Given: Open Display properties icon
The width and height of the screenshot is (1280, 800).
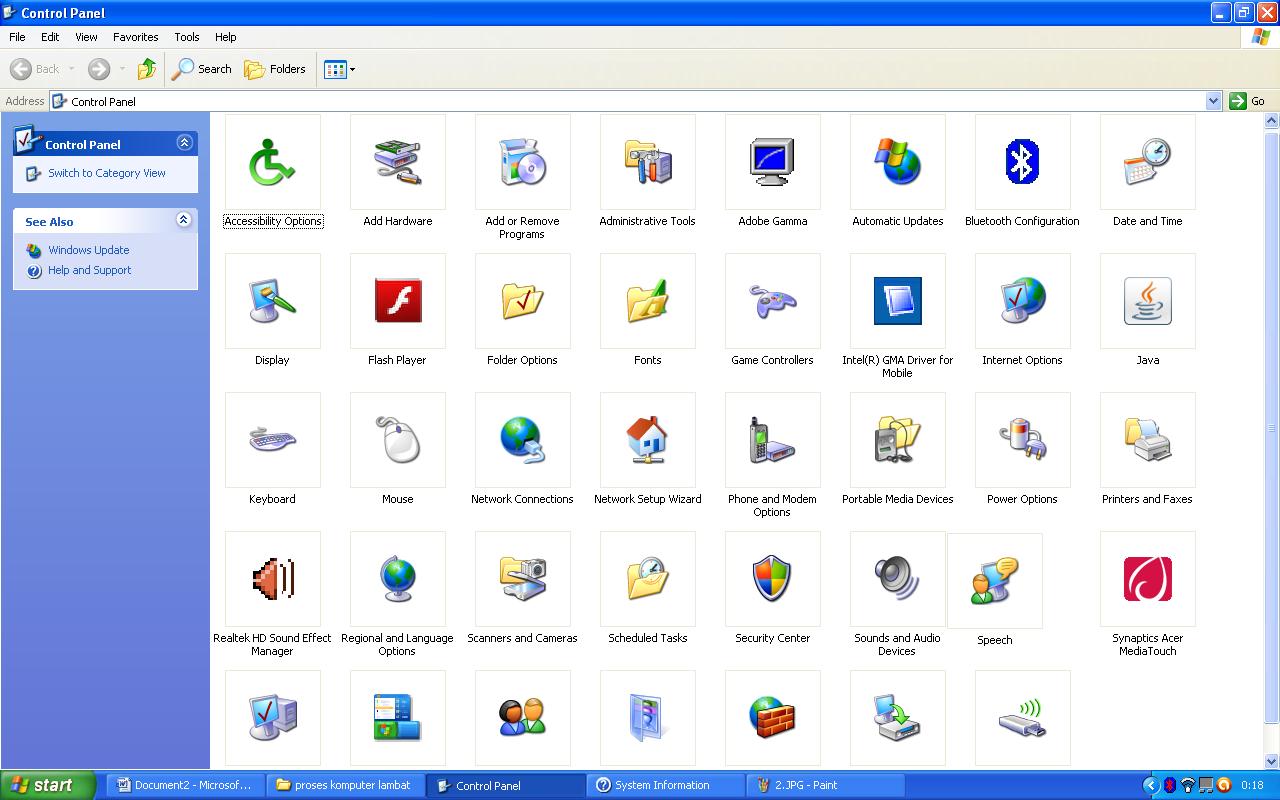Looking at the screenshot, I should [272, 301].
